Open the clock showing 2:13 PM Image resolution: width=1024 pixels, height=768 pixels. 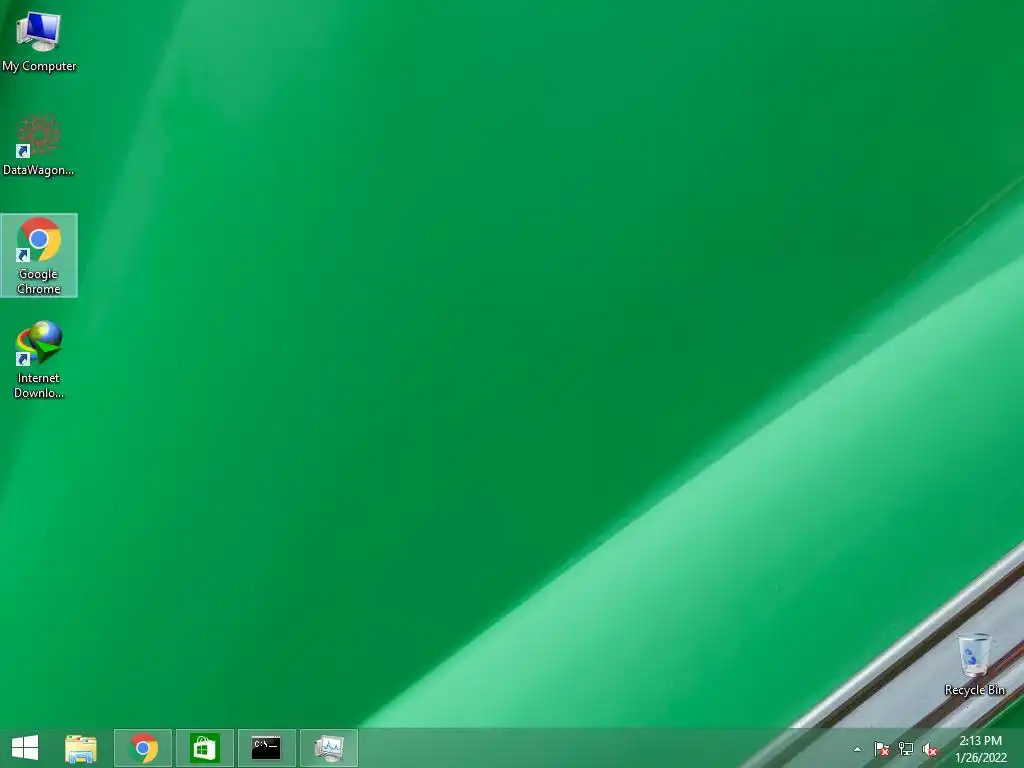(x=981, y=748)
